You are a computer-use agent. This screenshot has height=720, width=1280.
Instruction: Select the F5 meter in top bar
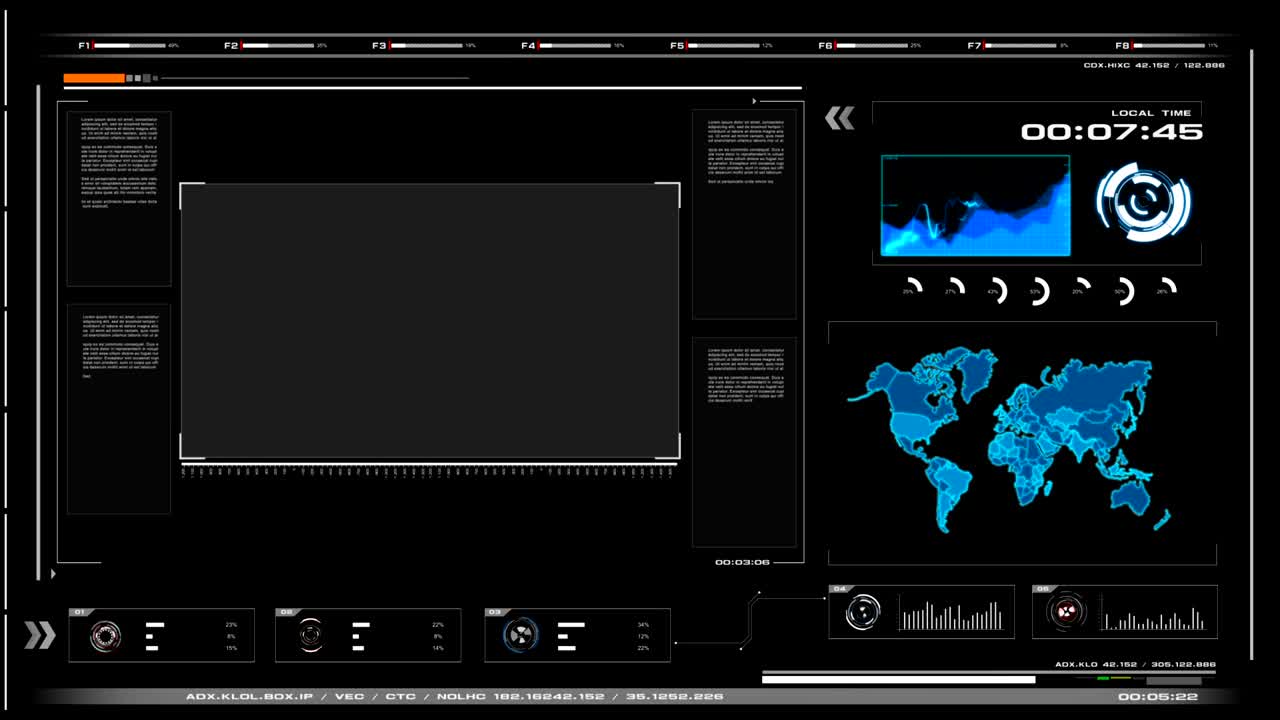(721, 46)
